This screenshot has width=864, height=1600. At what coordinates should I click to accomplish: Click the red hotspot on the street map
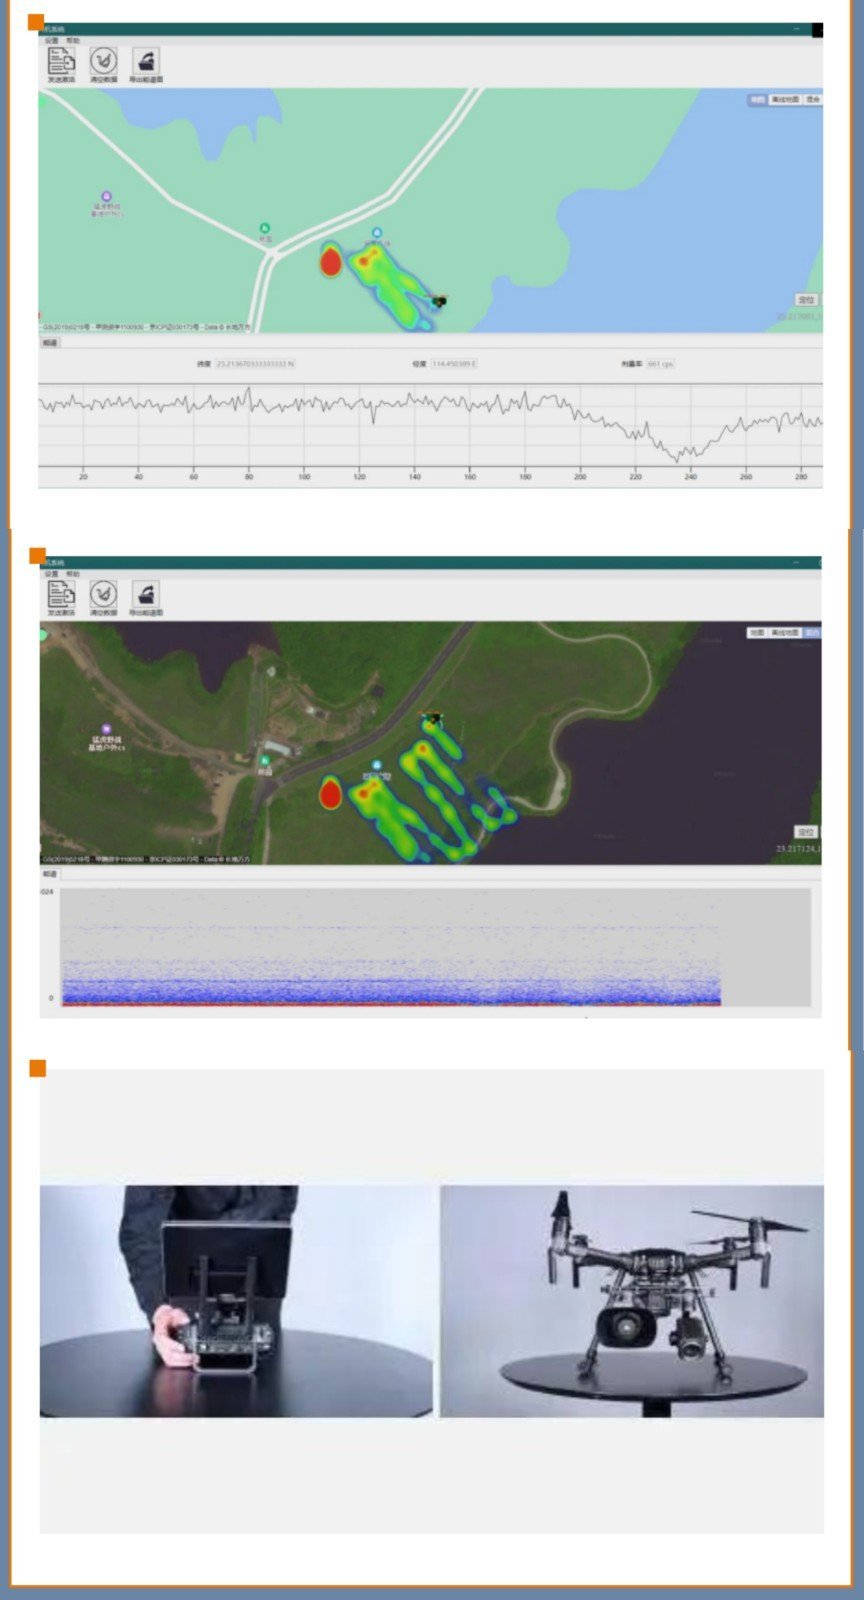(x=330, y=262)
